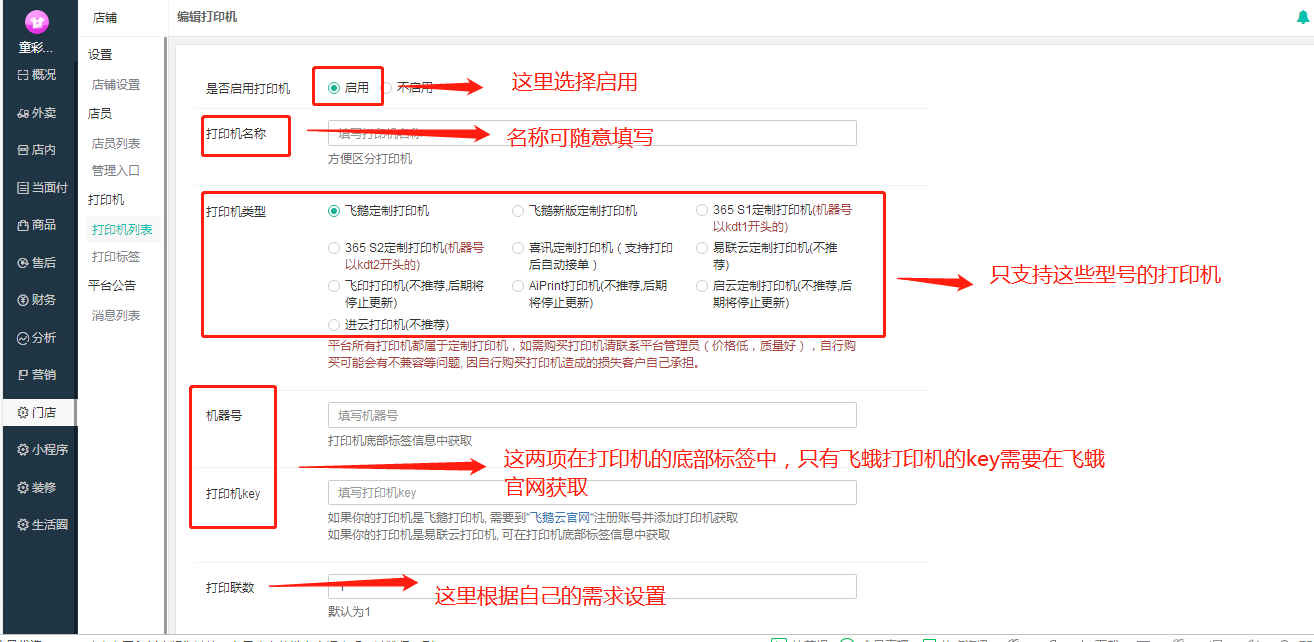
Task: Click the notification bell icon
Action: (x=1302, y=17)
